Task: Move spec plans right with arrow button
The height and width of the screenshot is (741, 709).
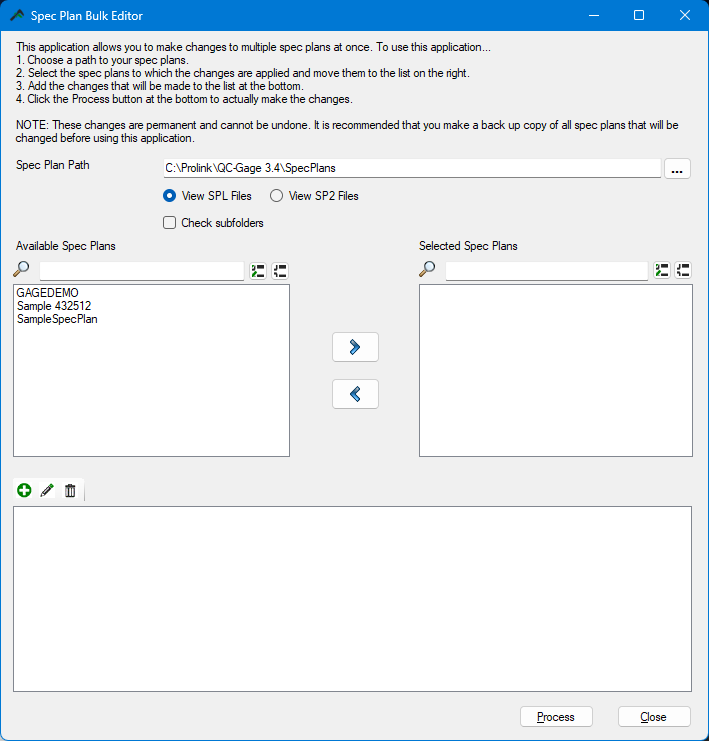Action: click(355, 347)
